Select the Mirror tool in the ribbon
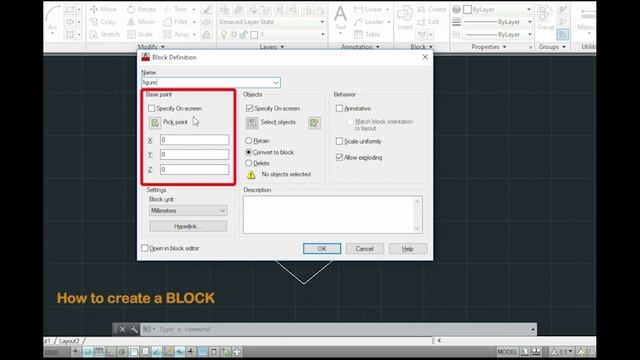Viewport: 640px width, 360px height. click(x=141, y=22)
